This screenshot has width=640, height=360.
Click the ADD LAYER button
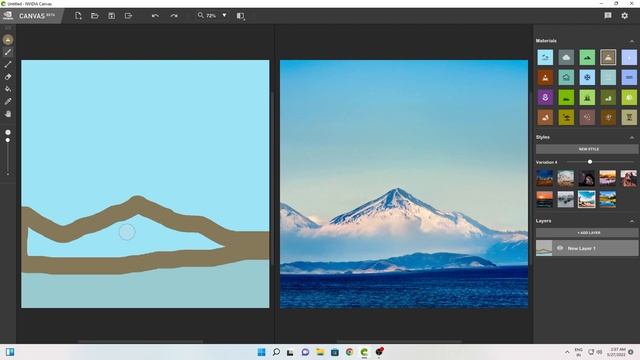pos(587,233)
